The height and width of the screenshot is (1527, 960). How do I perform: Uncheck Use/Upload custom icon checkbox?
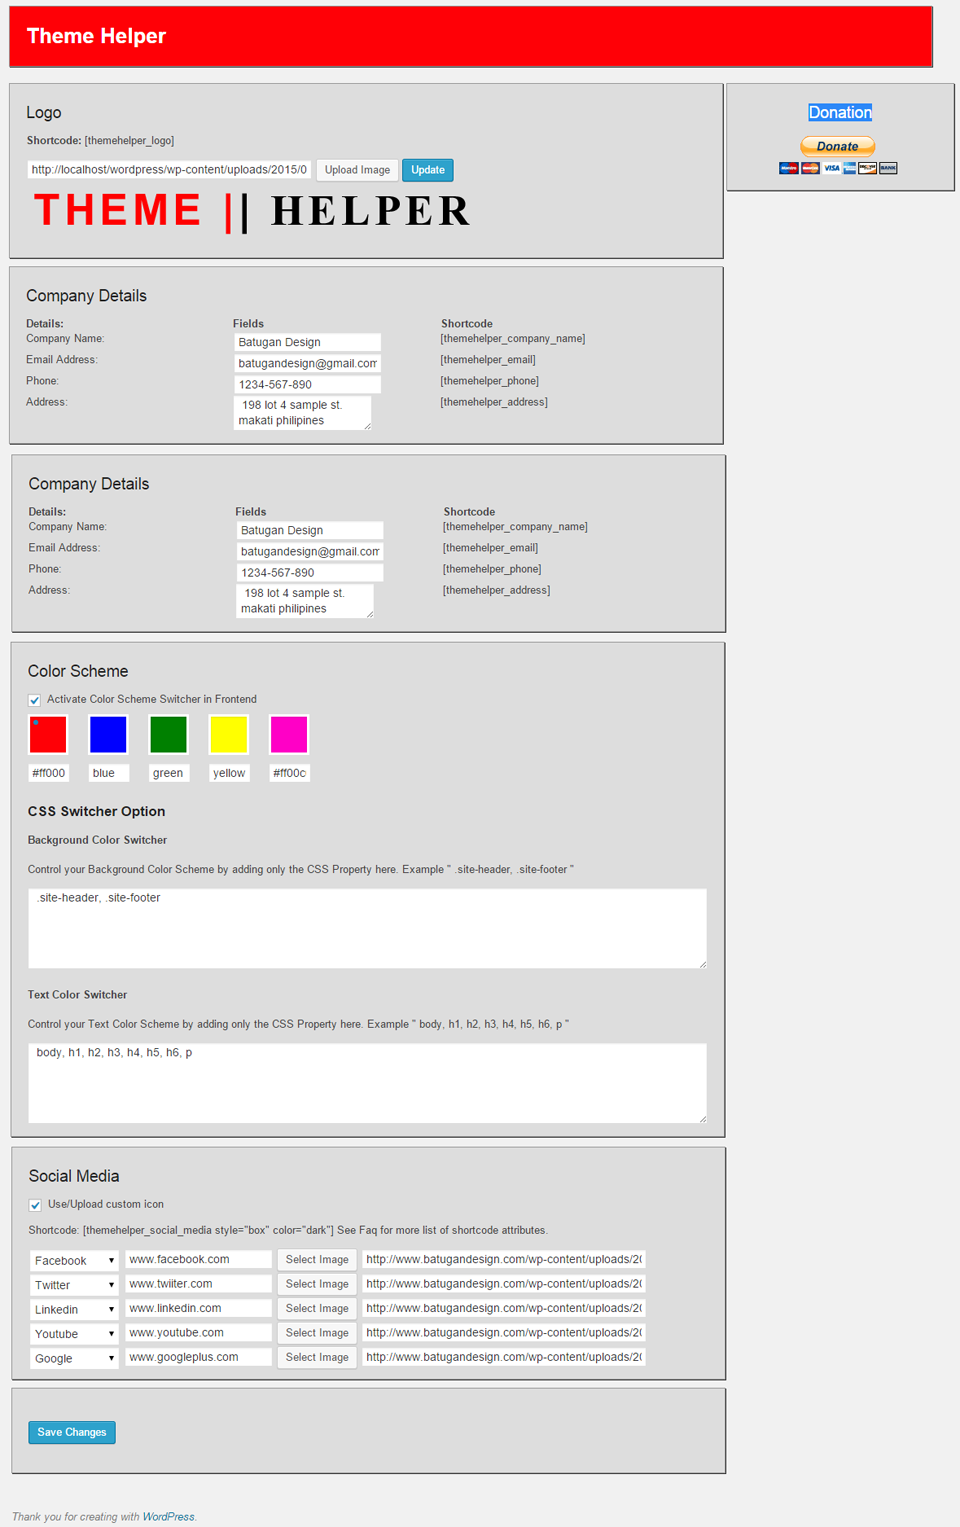tap(35, 1205)
